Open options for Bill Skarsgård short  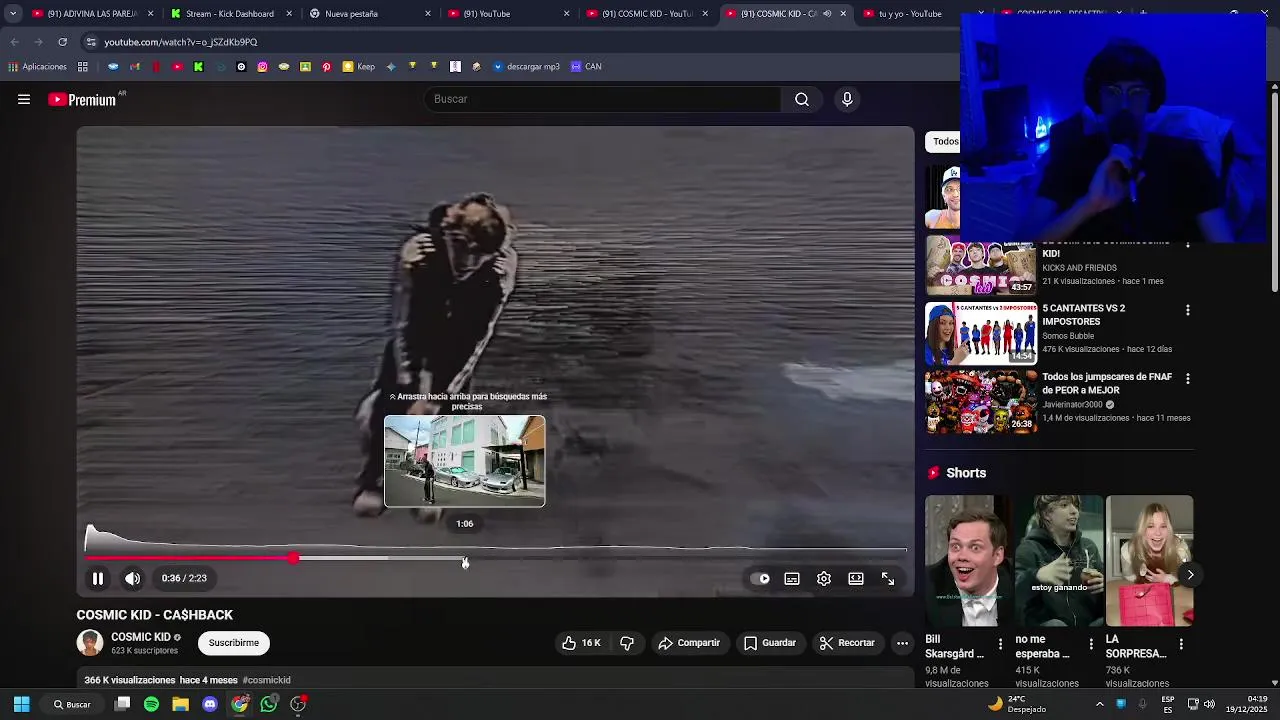1000,644
